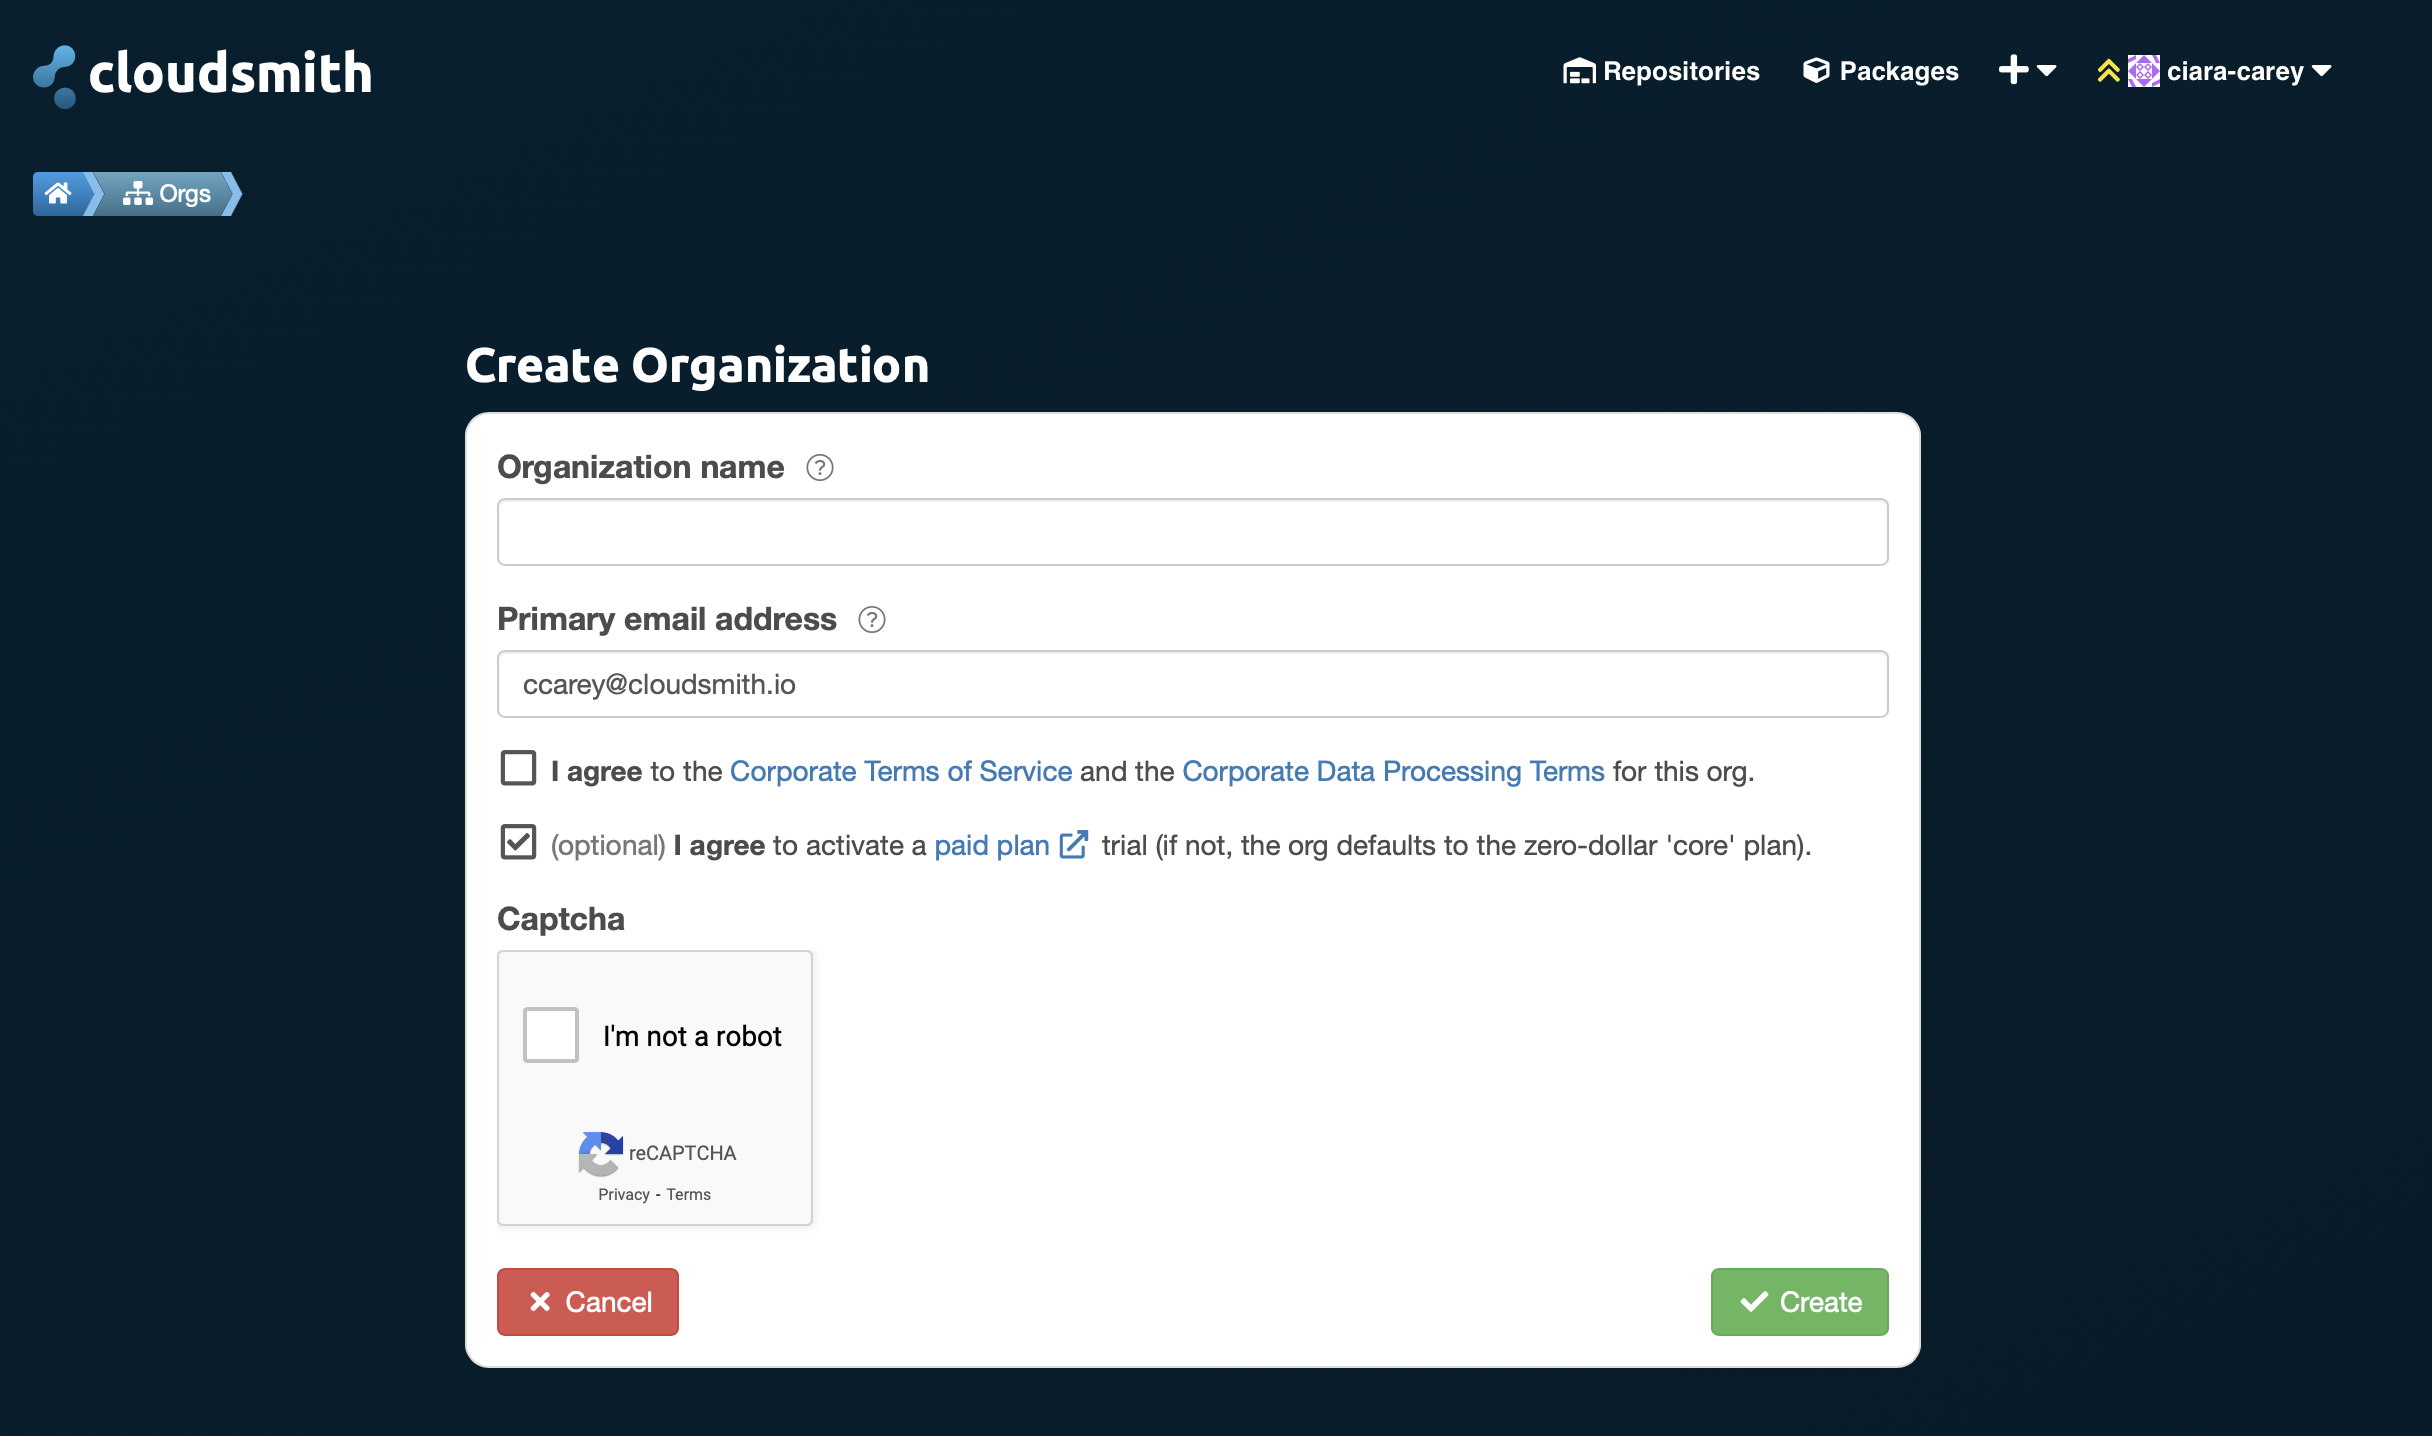Tick the I'm not a robot checkbox
This screenshot has width=2432, height=1436.
551,1035
